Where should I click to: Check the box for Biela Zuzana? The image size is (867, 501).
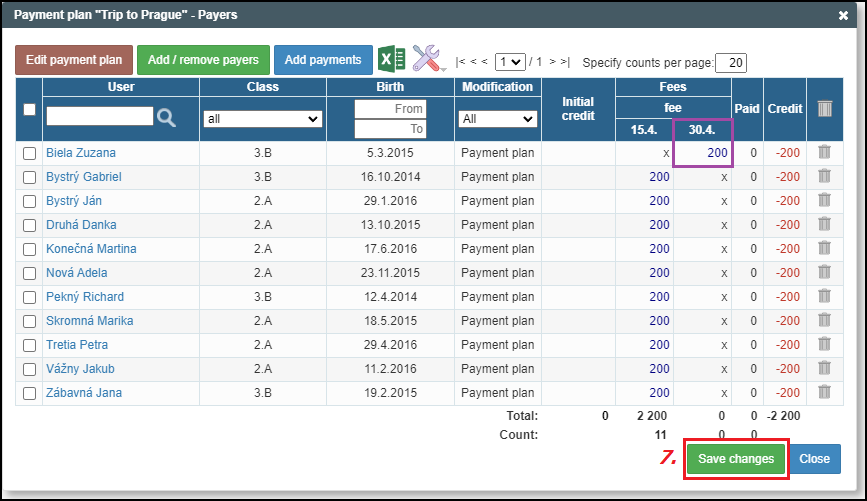point(29,153)
